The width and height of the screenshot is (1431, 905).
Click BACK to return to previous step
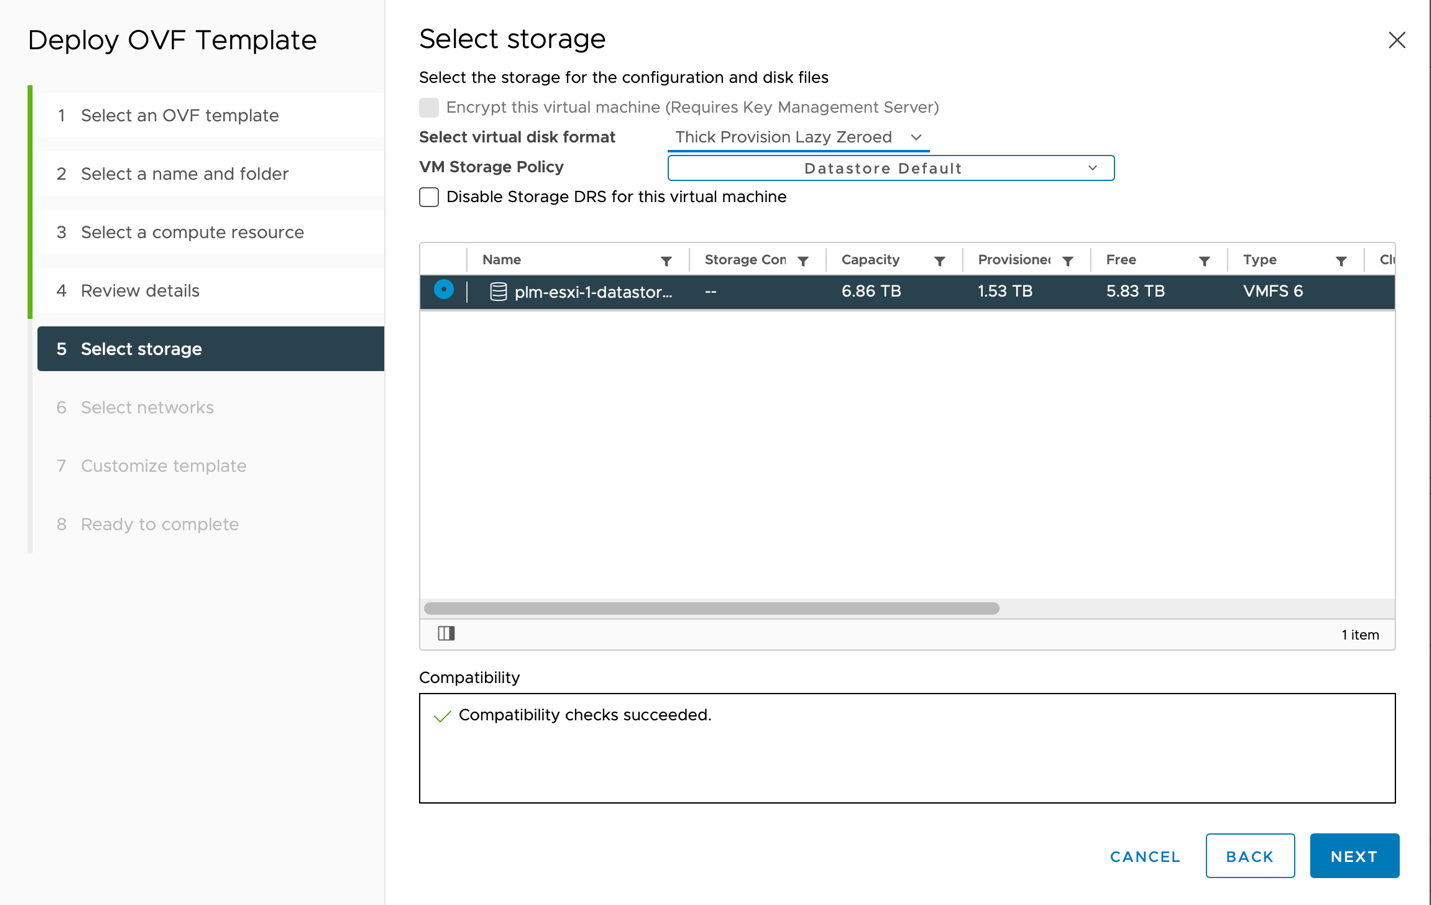[x=1250, y=856]
